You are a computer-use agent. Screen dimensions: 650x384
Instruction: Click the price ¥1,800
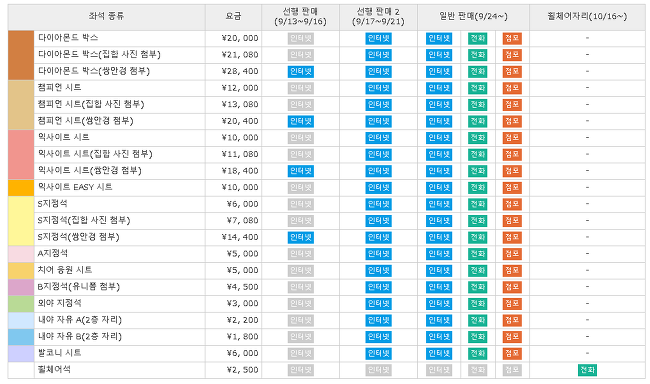pyautogui.click(x=242, y=337)
